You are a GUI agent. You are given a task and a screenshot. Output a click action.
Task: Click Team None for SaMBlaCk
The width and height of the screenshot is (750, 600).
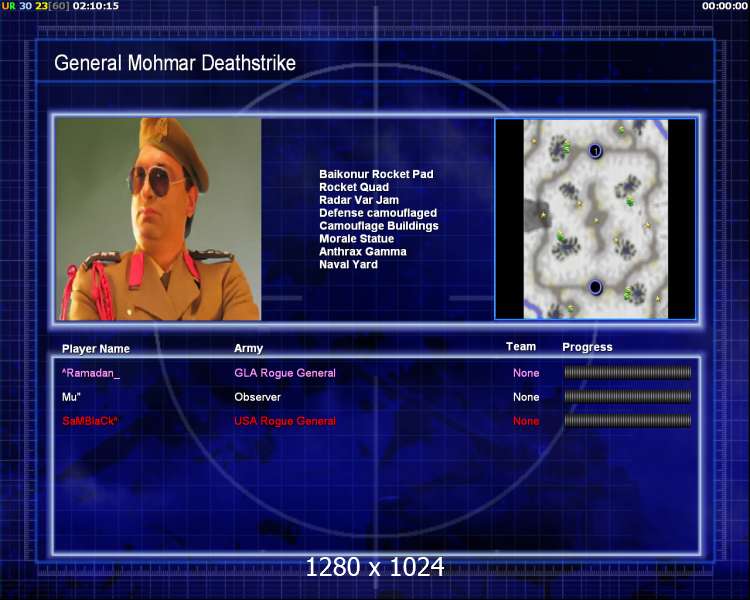(x=526, y=421)
